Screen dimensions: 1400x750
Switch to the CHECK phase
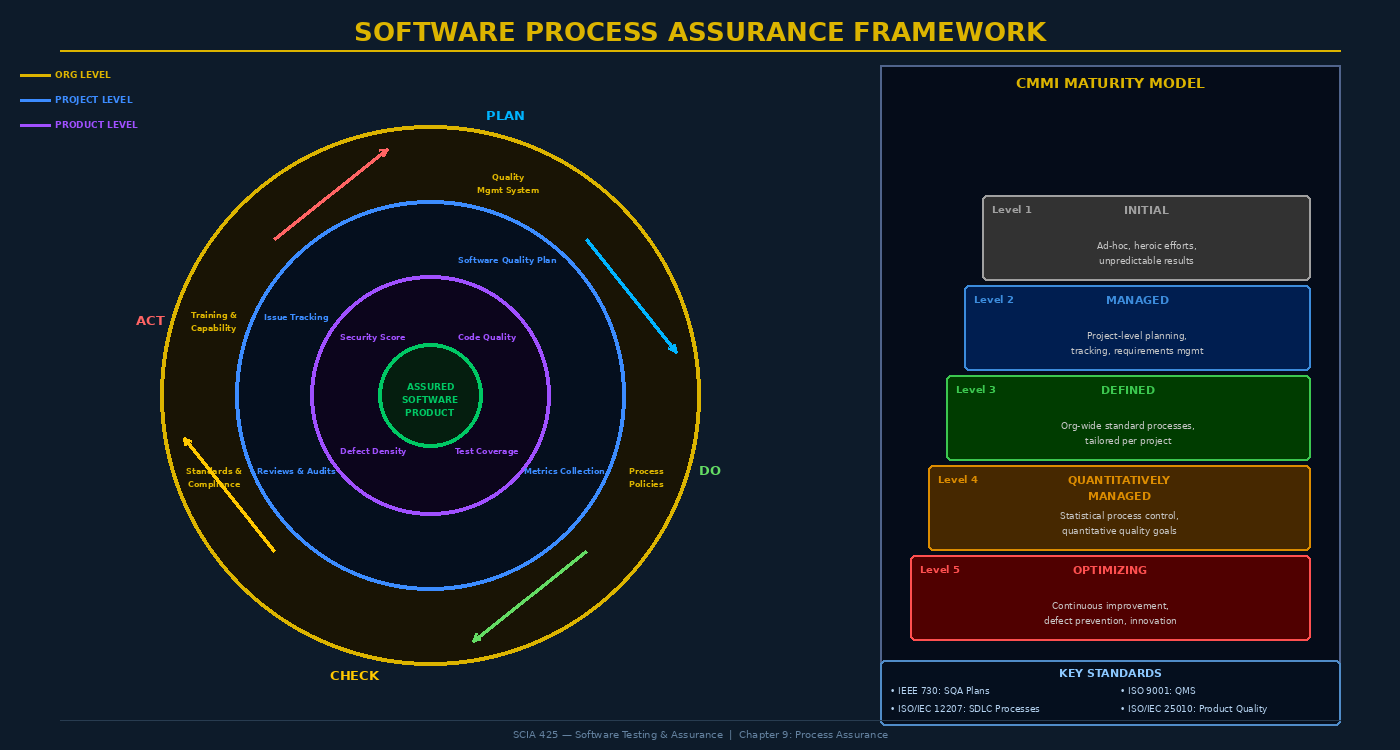pos(355,675)
